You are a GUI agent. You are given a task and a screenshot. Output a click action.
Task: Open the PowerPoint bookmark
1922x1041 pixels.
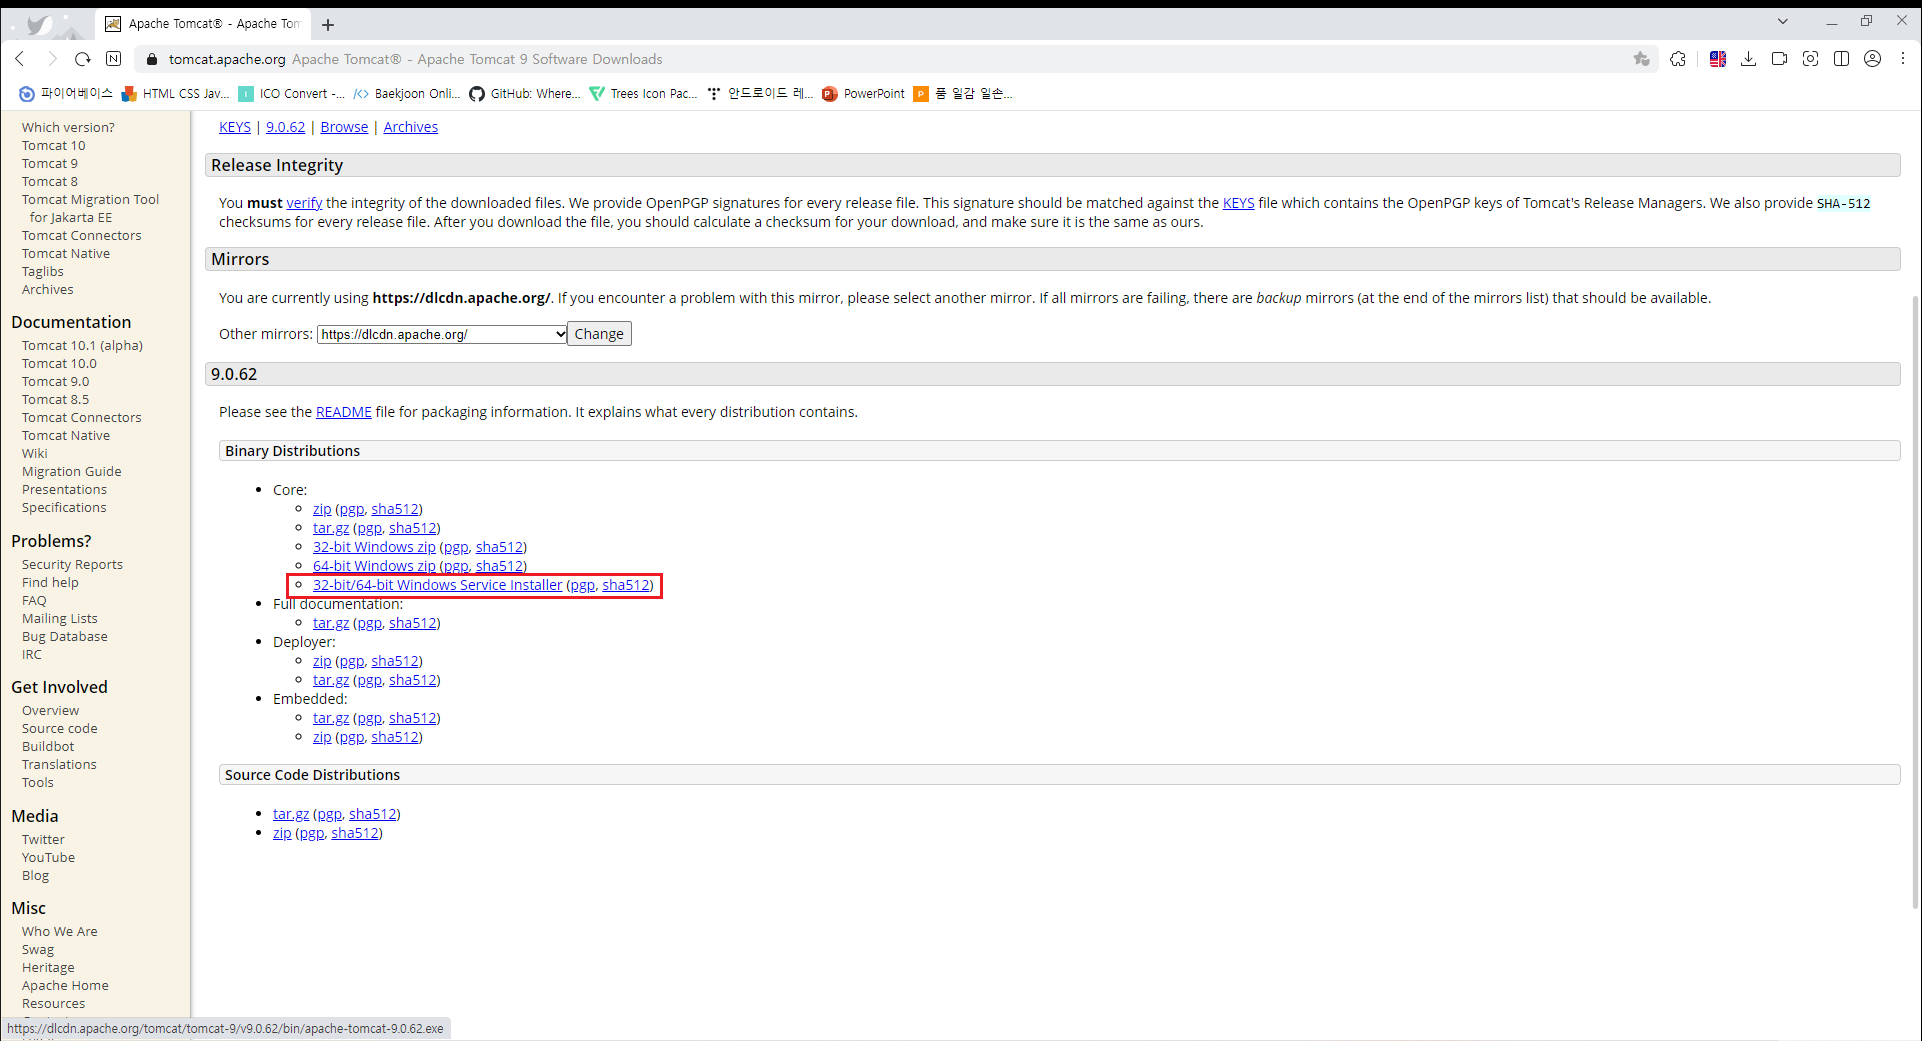pyautogui.click(x=863, y=93)
